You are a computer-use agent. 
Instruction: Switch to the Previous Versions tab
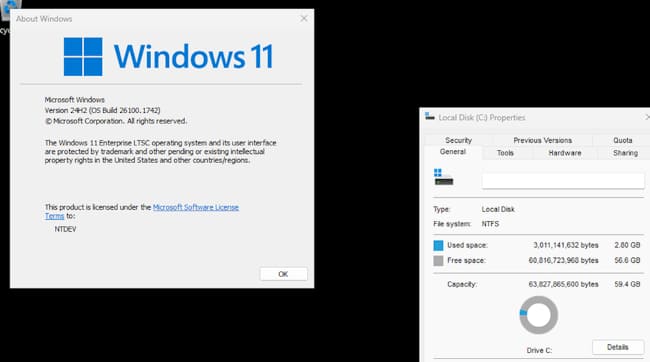pyautogui.click(x=542, y=140)
